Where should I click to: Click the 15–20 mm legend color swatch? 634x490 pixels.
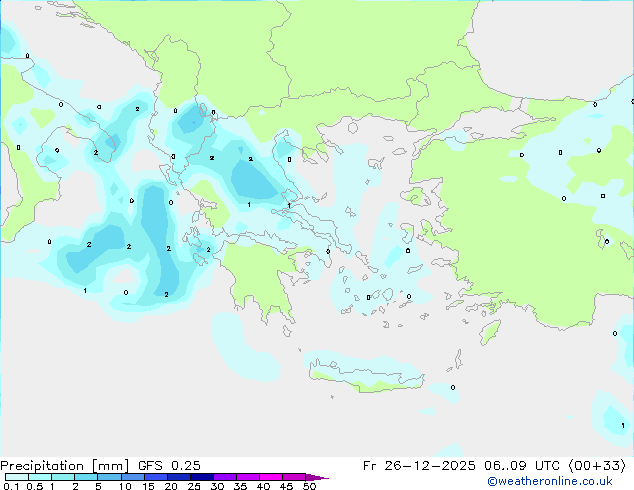click(x=155, y=477)
